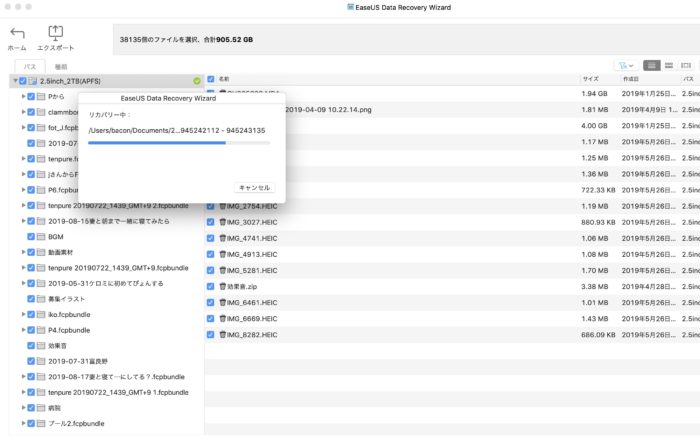Collapse the 2.5inch_2TB(APFS) tree node
The image size is (700, 441).
click(15, 81)
